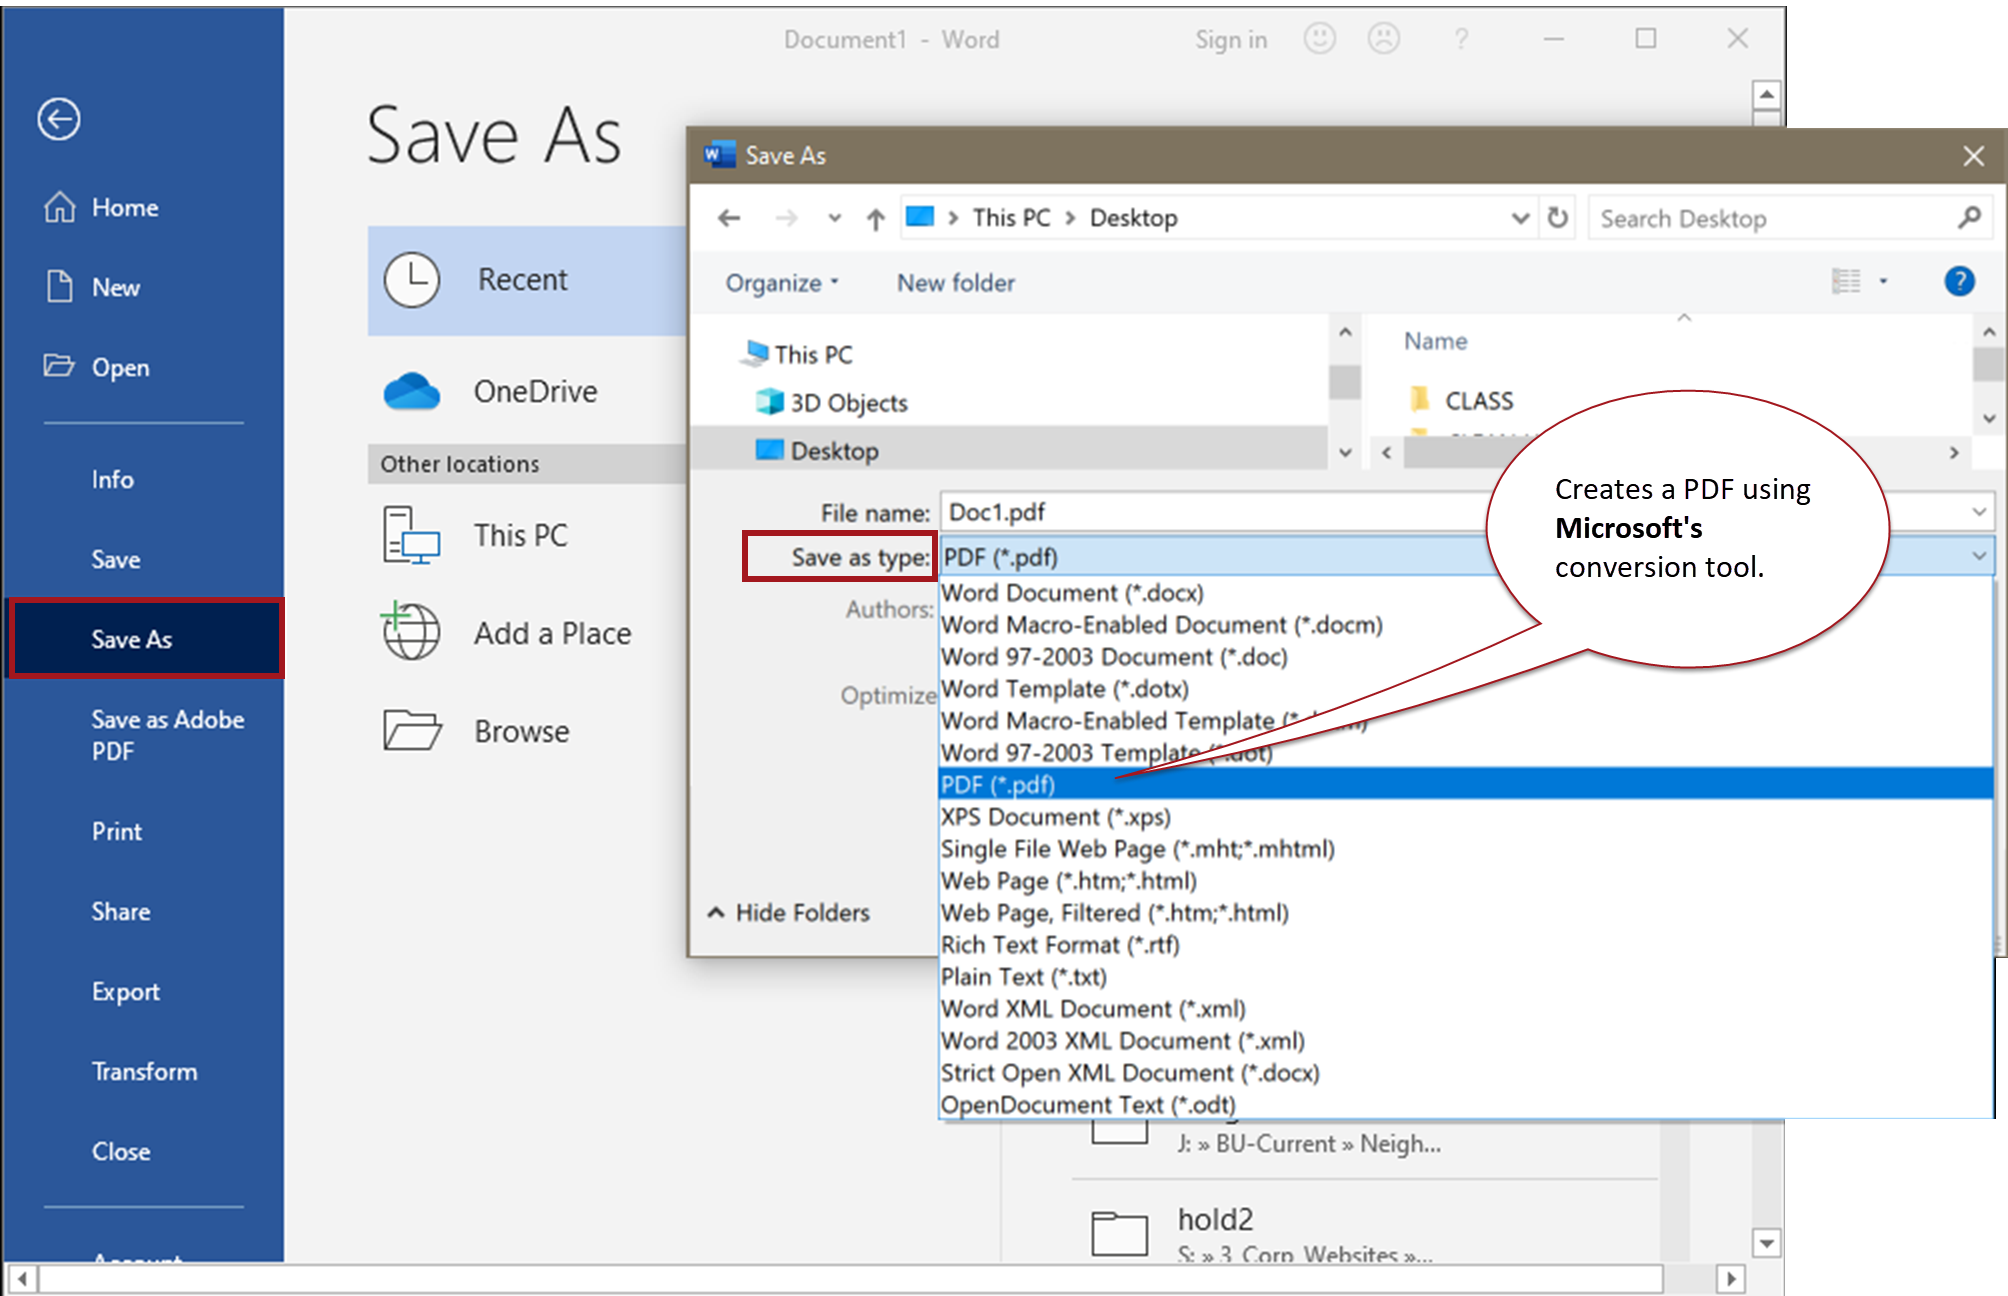Click the sad face feedback icon
This screenshot has width=2008, height=1296.
(x=1384, y=39)
